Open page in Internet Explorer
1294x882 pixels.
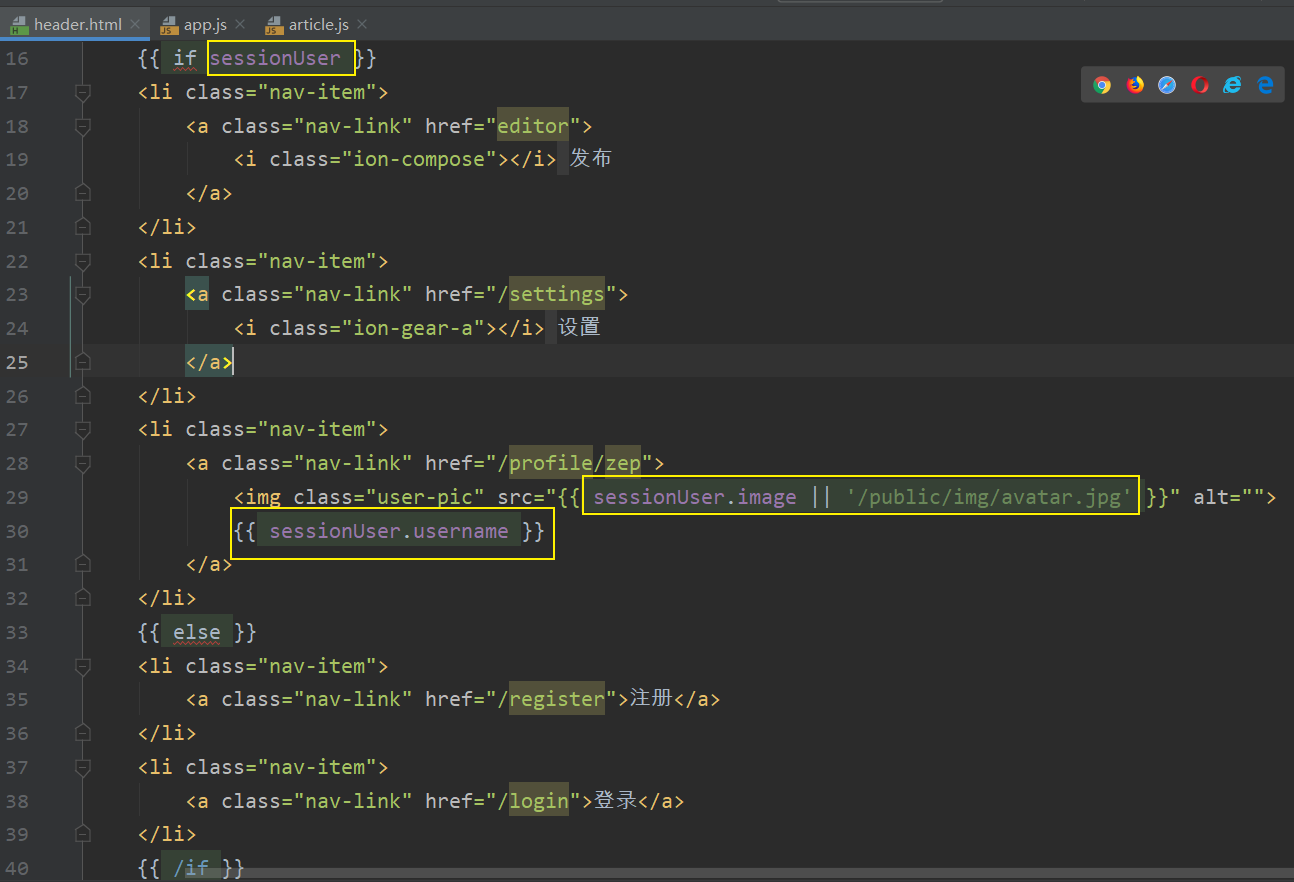tap(1232, 85)
